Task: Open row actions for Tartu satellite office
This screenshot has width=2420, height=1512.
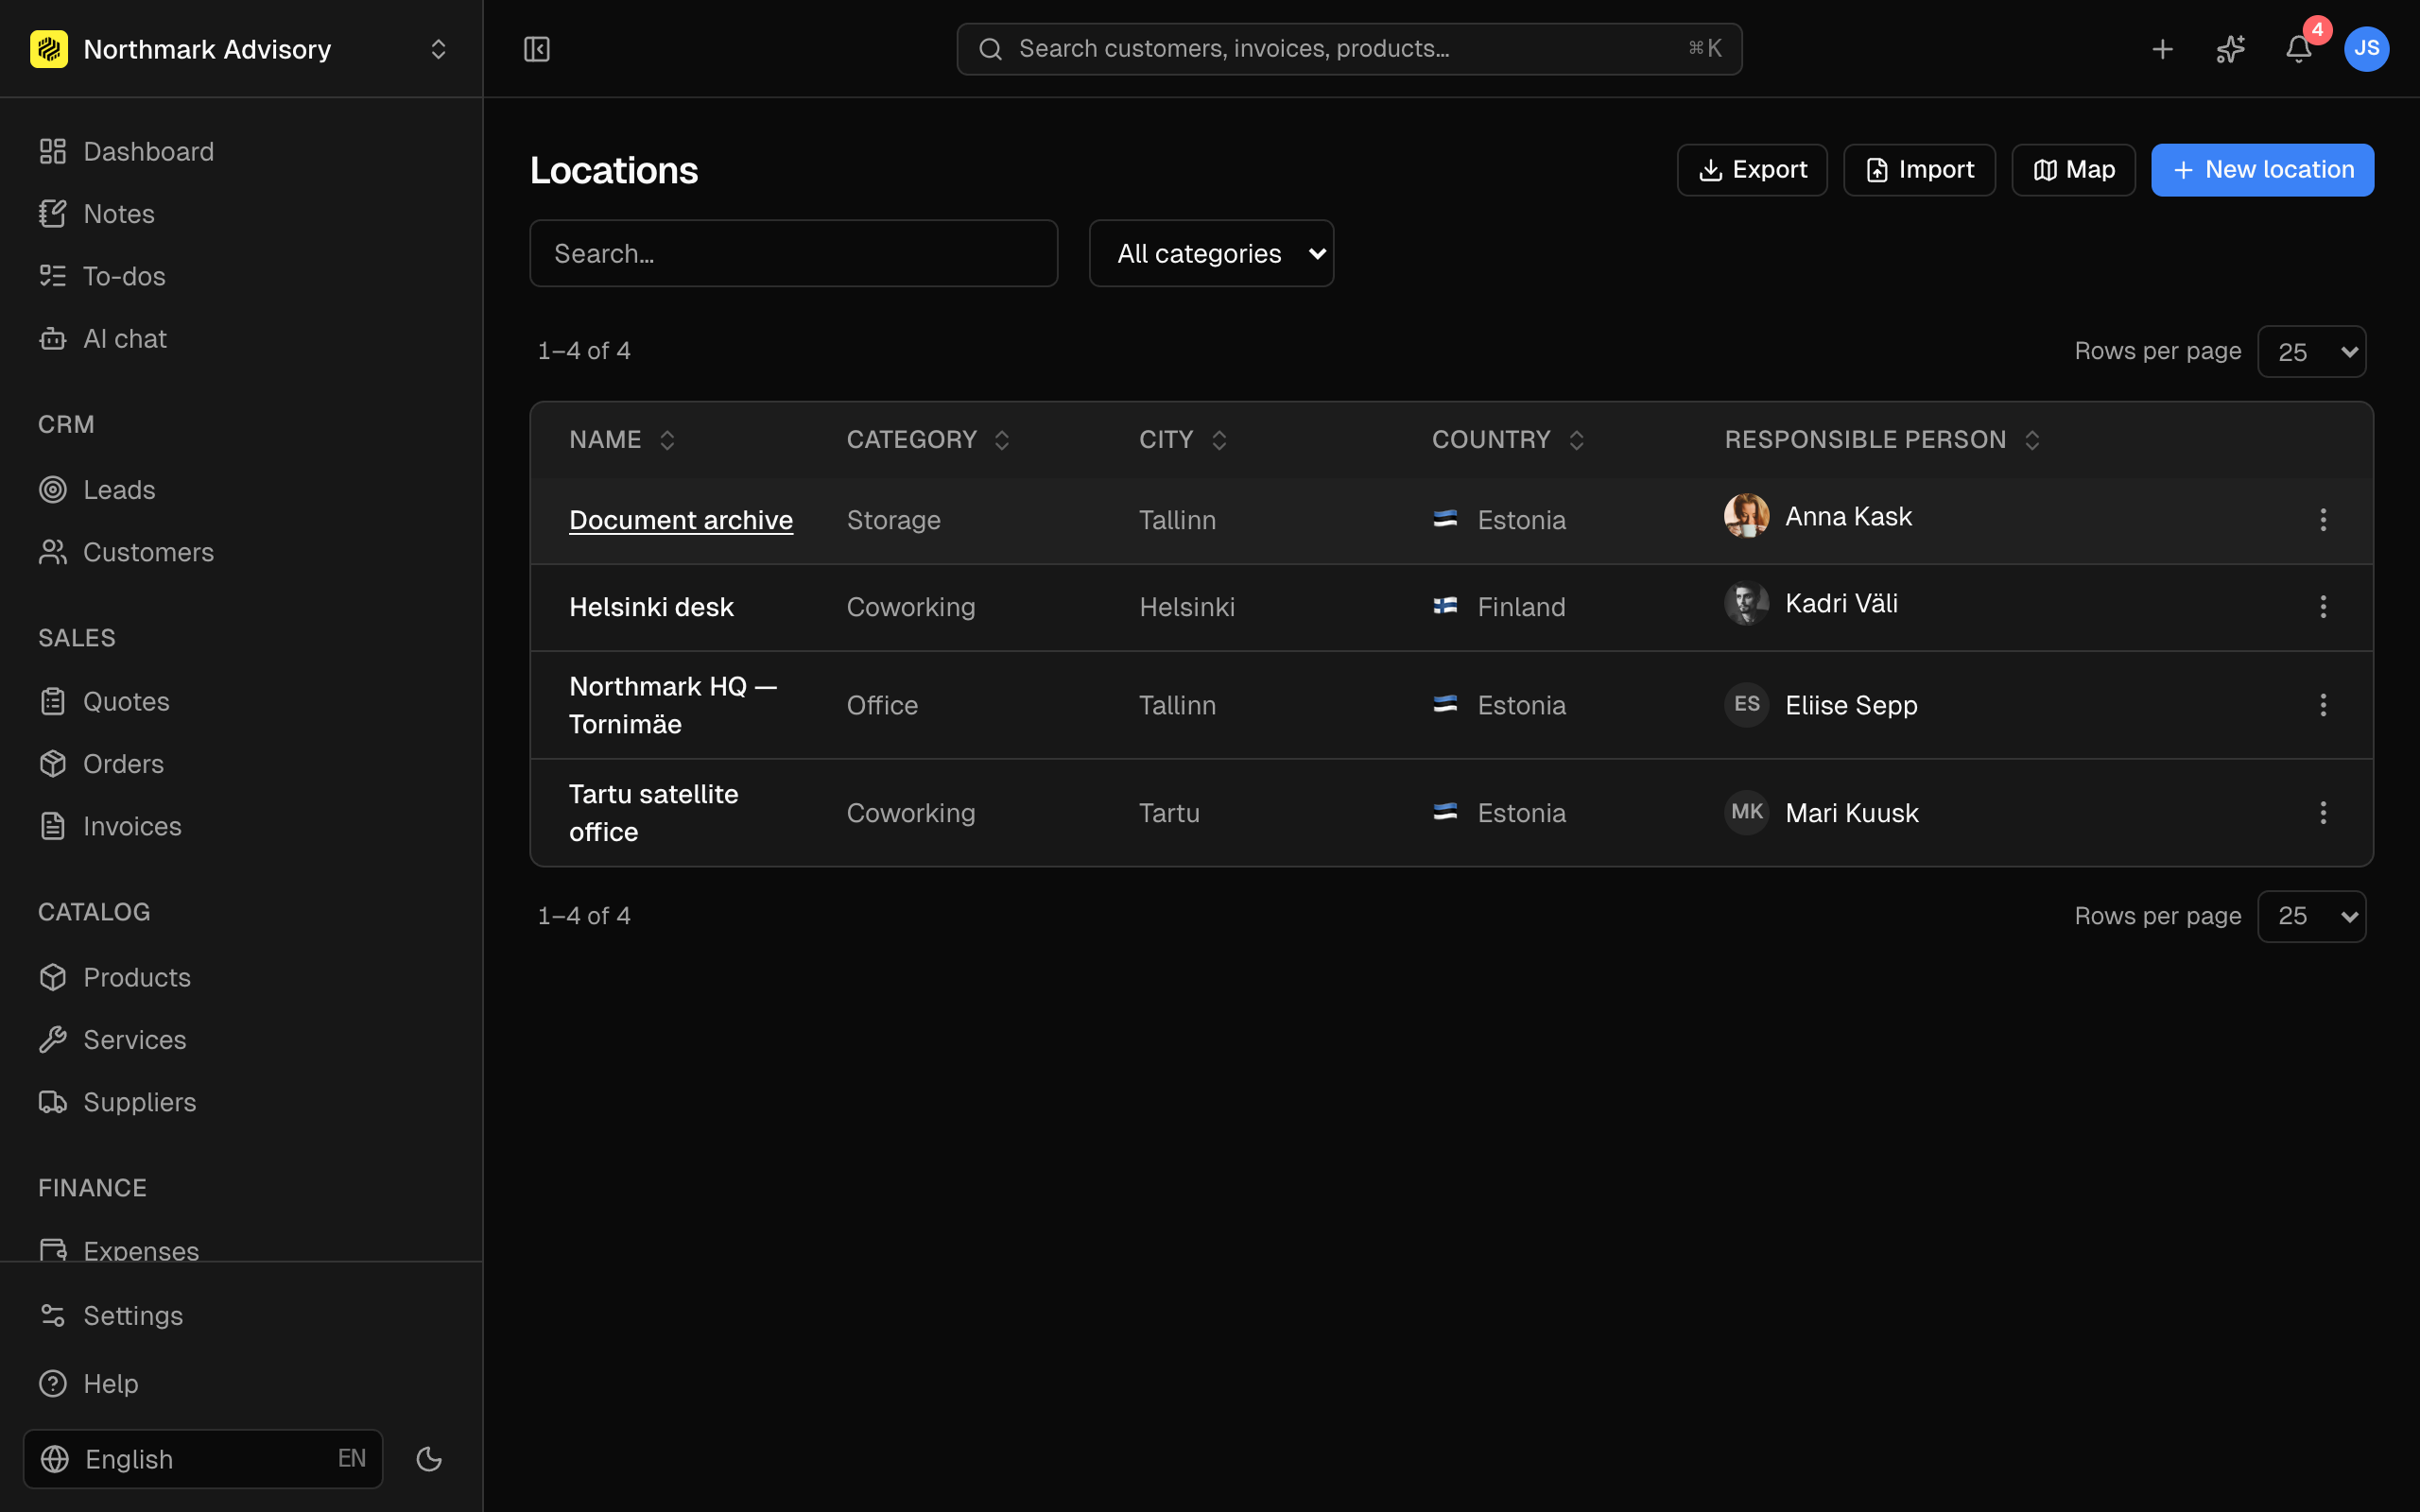Action: [2323, 813]
